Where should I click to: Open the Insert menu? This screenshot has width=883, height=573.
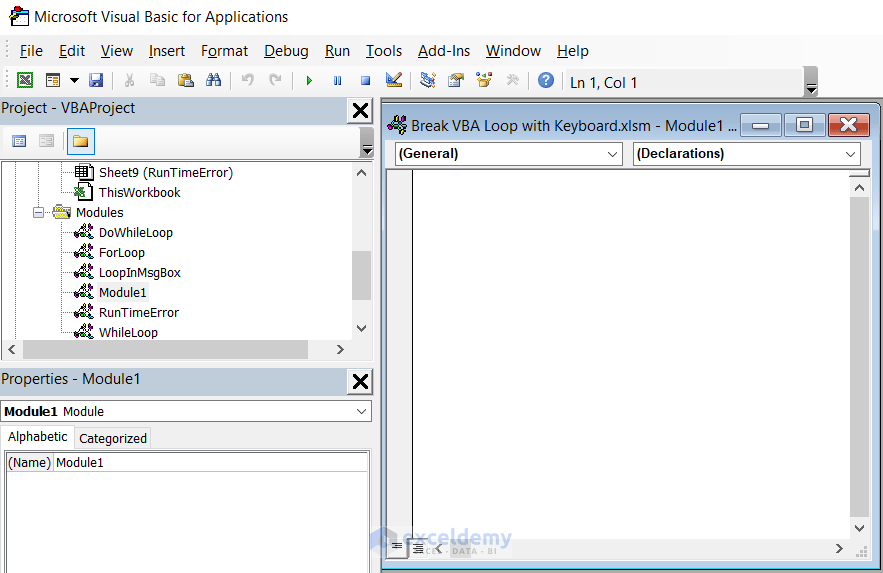(x=167, y=51)
